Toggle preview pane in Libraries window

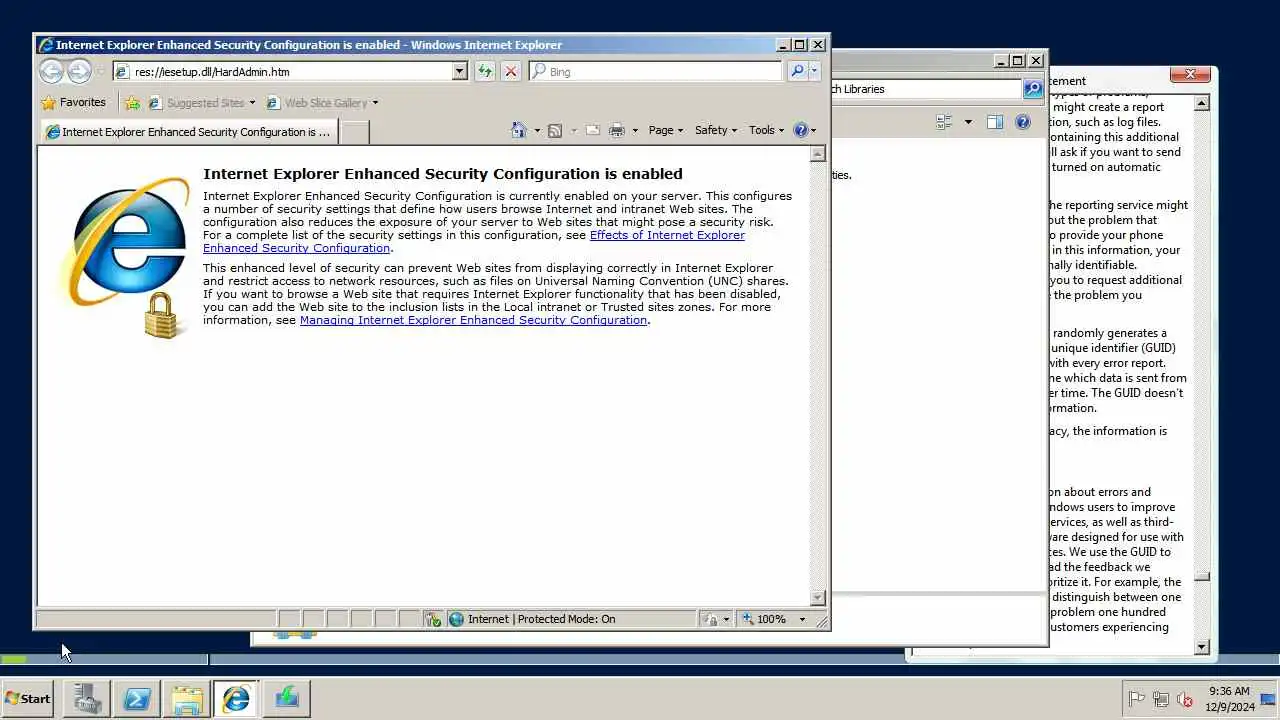(x=994, y=122)
